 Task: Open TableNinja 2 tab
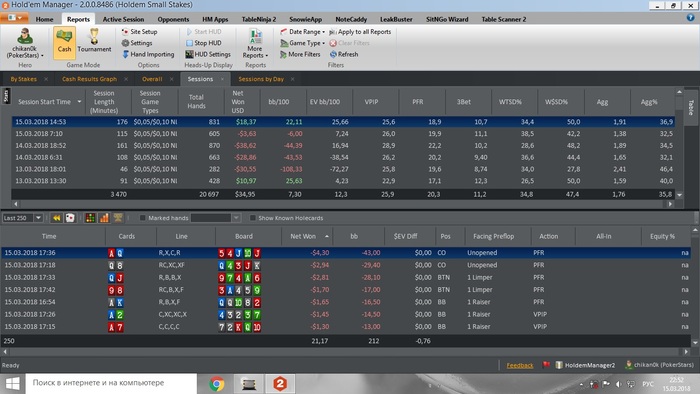tap(259, 19)
